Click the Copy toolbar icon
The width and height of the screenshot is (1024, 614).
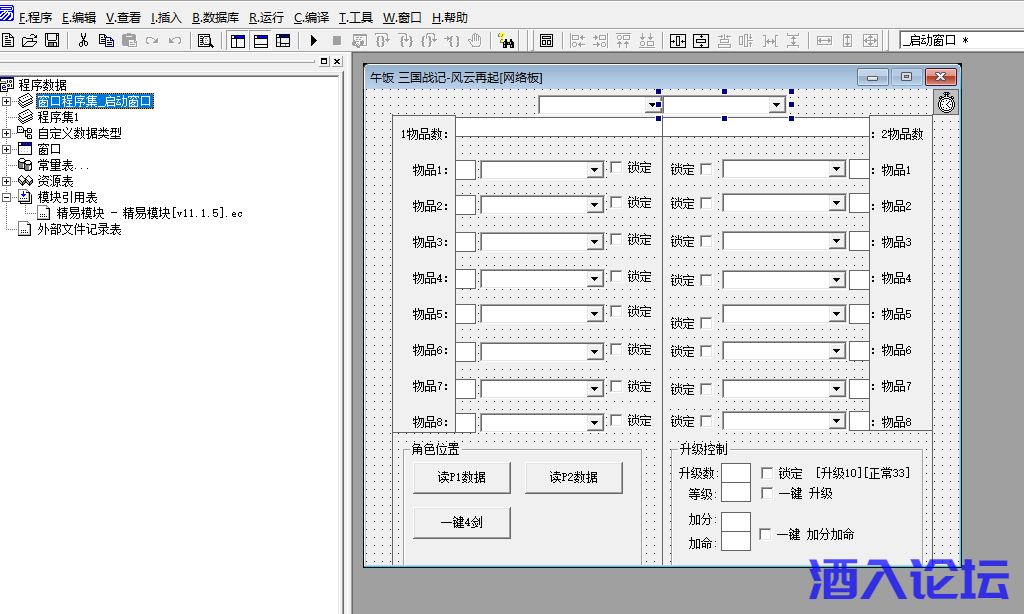pyautogui.click(x=106, y=41)
